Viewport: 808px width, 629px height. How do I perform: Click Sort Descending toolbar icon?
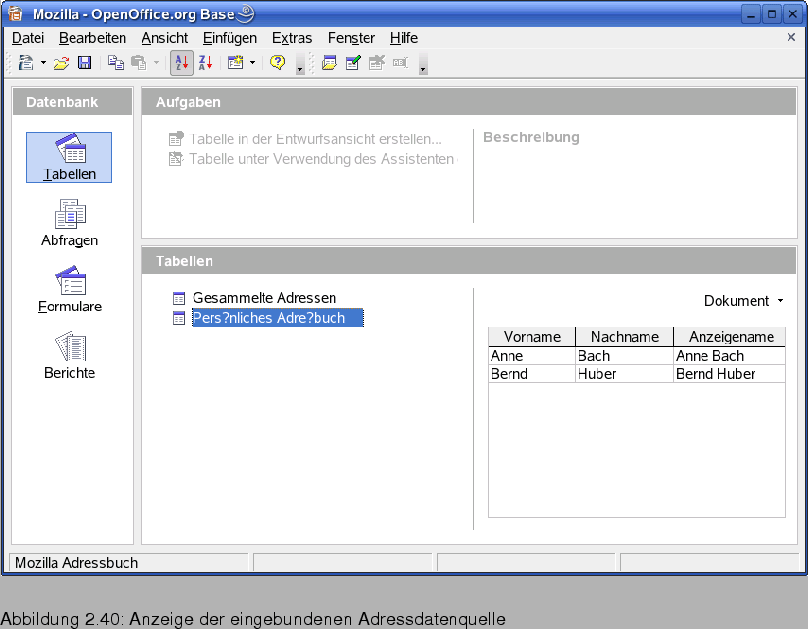[205, 63]
